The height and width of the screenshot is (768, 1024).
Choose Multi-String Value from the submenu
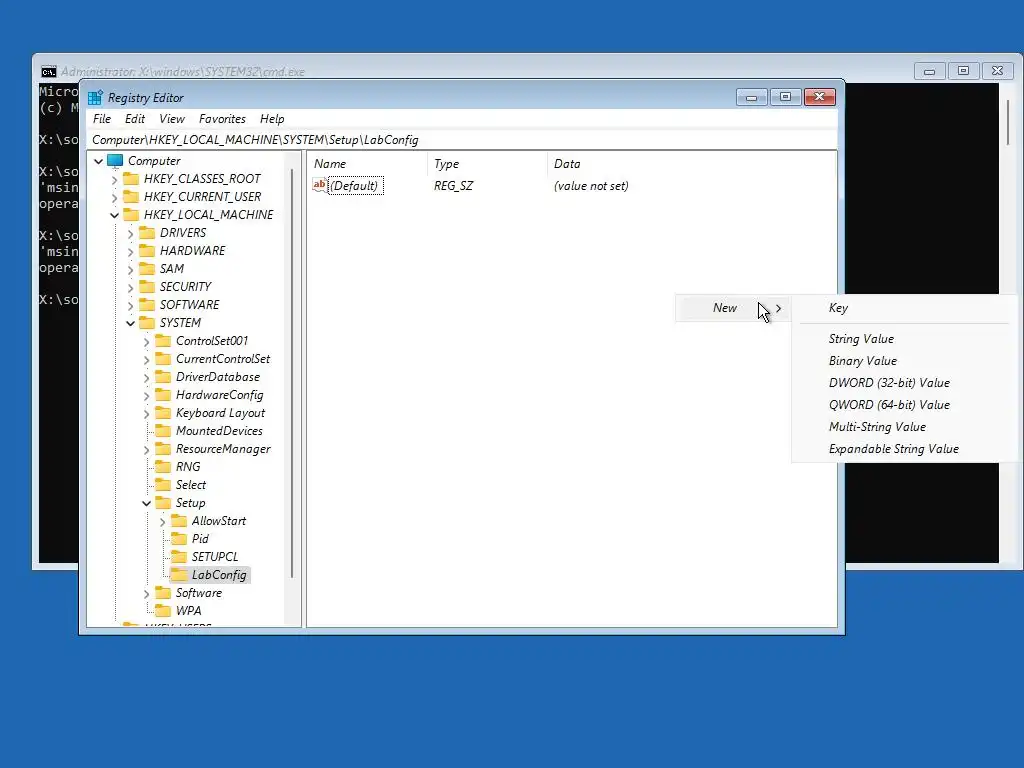(x=904, y=426)
